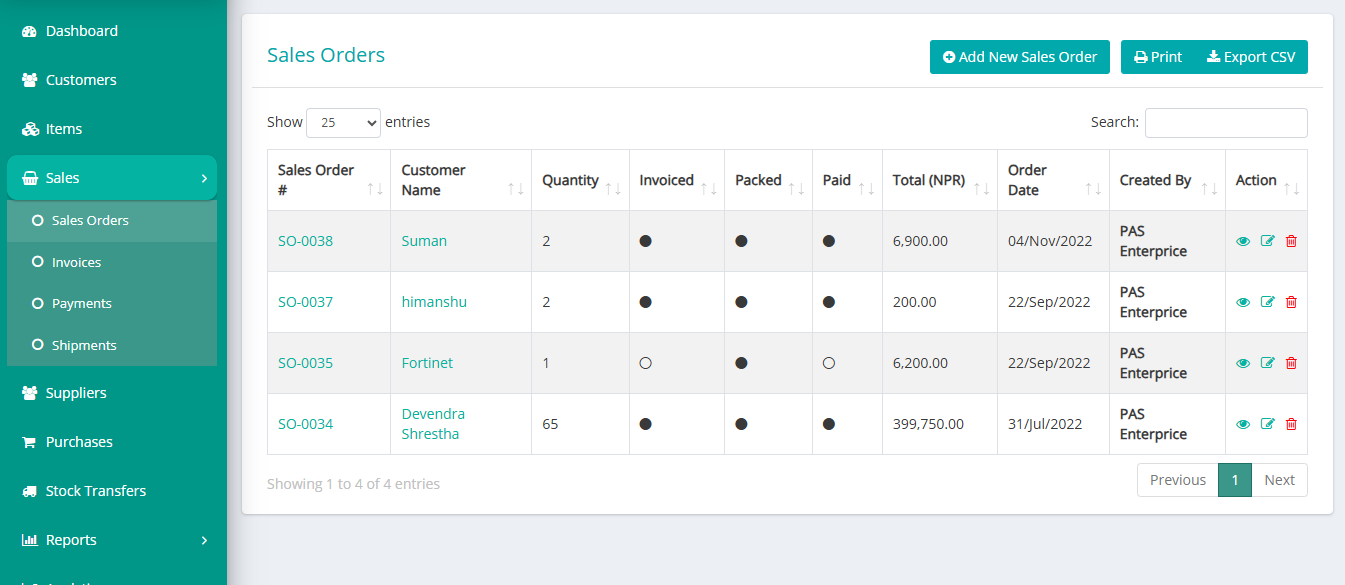The image size is (1345, 585).
Task: View details of order SO-0038 via eye icon
Action: coord(1243,241)
